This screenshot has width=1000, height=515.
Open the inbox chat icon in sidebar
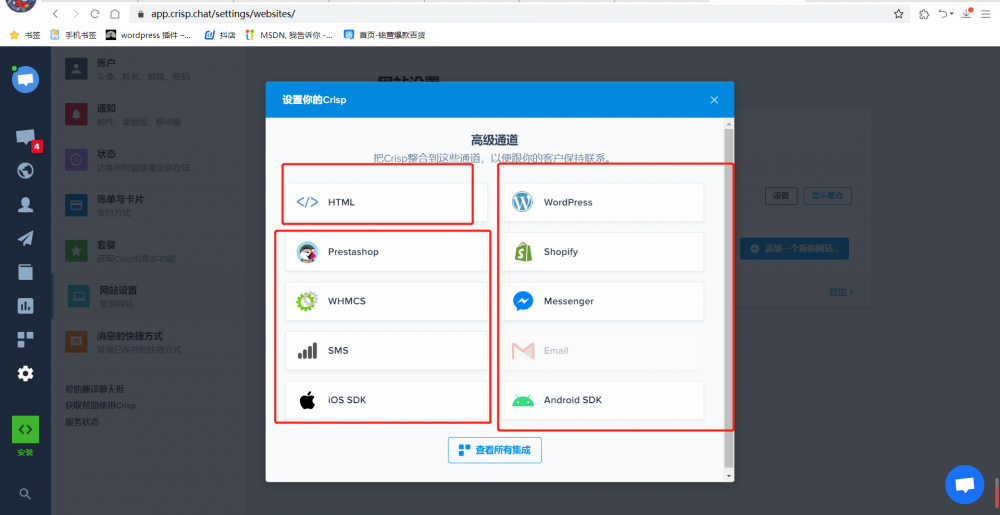tap(25, 138)
